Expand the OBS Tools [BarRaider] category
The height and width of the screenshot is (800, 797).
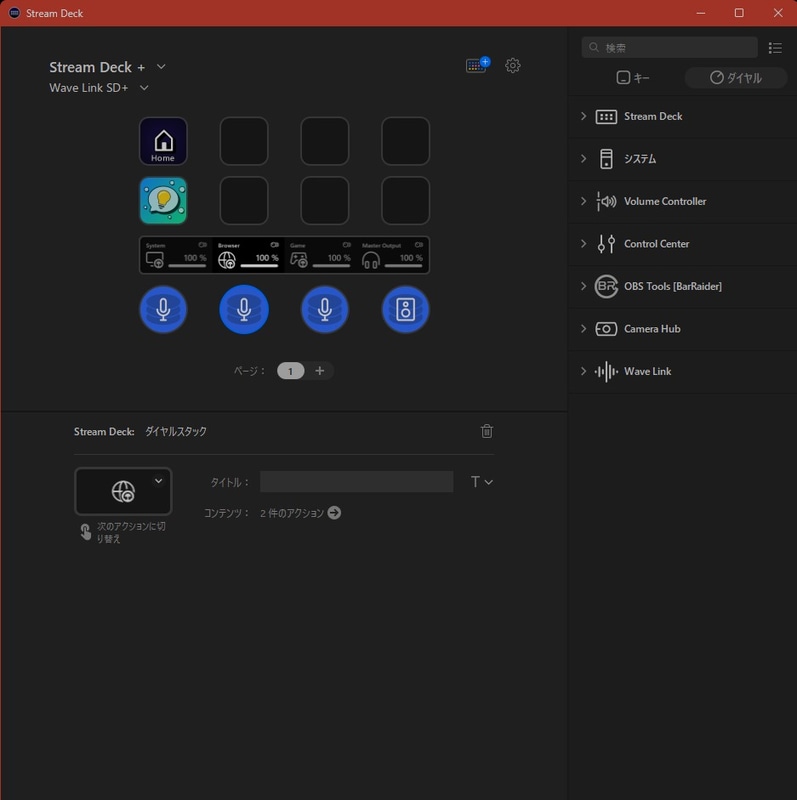(x=583, y=286)
